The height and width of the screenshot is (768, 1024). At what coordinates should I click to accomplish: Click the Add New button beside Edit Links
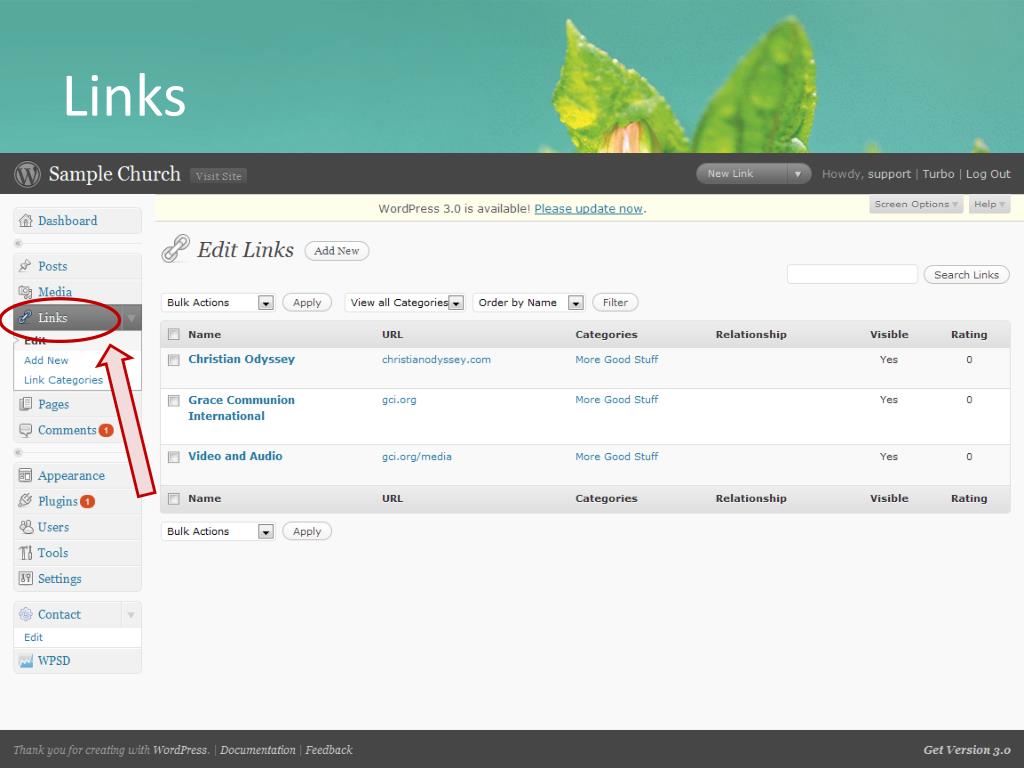coord(337,251)
